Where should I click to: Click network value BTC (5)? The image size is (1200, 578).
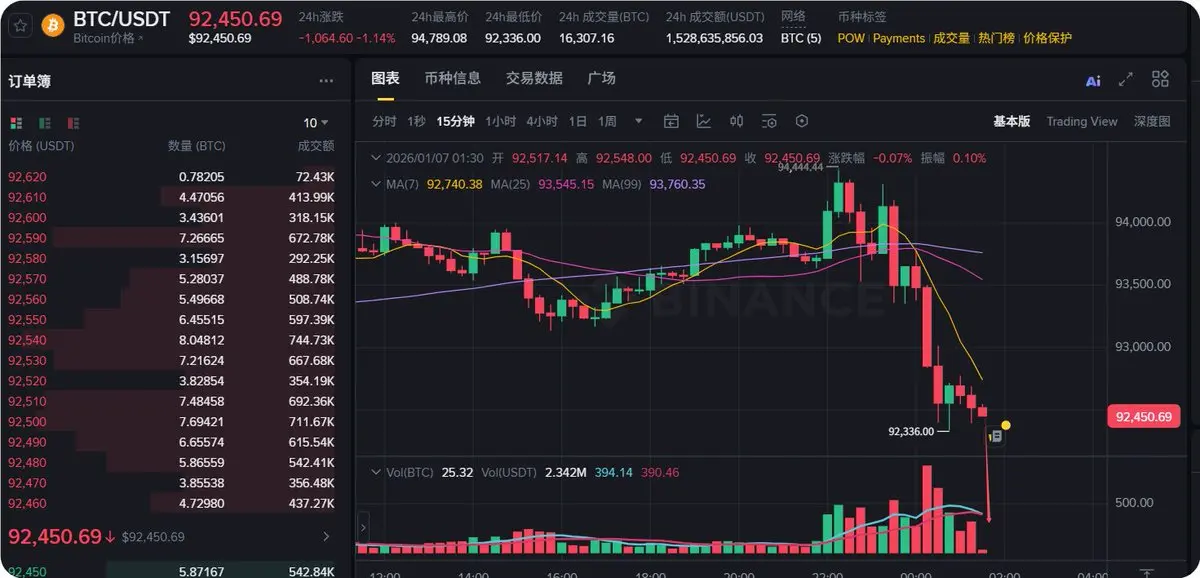801,38
